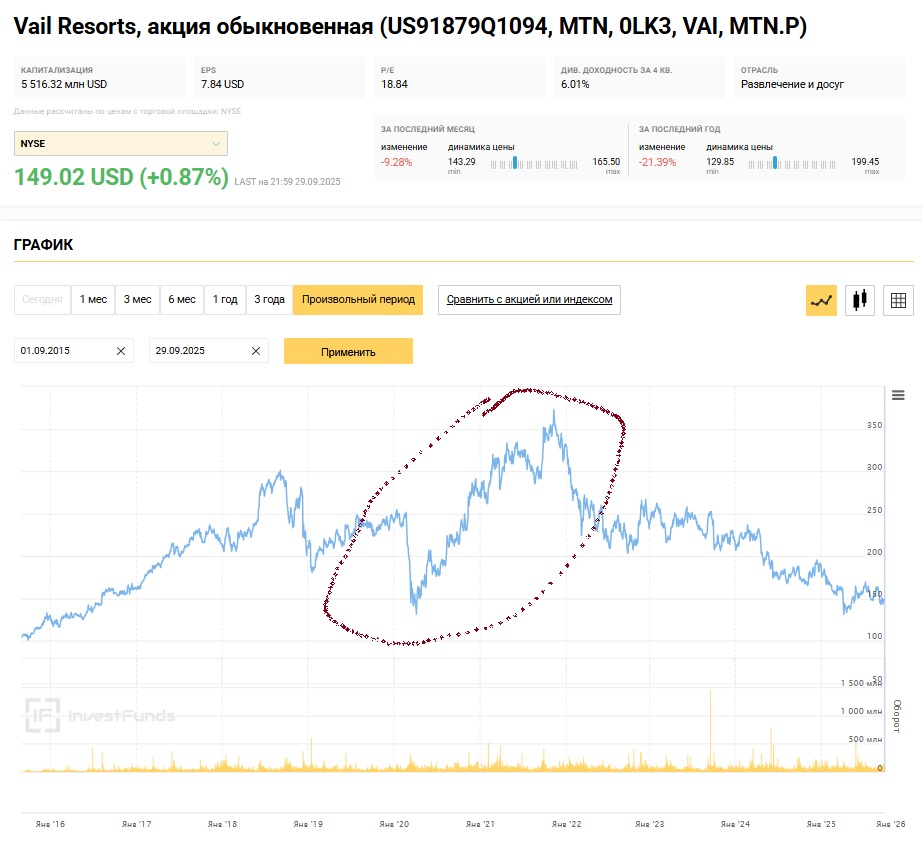Clear the end date 29.09.2025
This screenshot has width=922, height=843.
(x=256, y=351)
